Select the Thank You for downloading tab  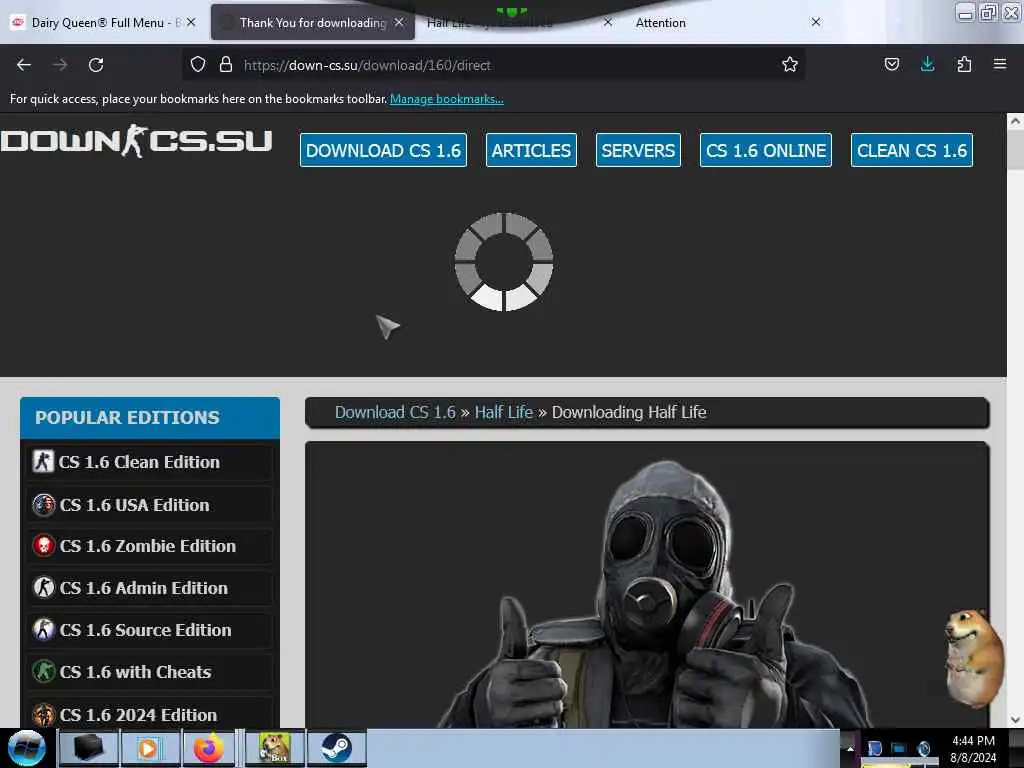313,22
